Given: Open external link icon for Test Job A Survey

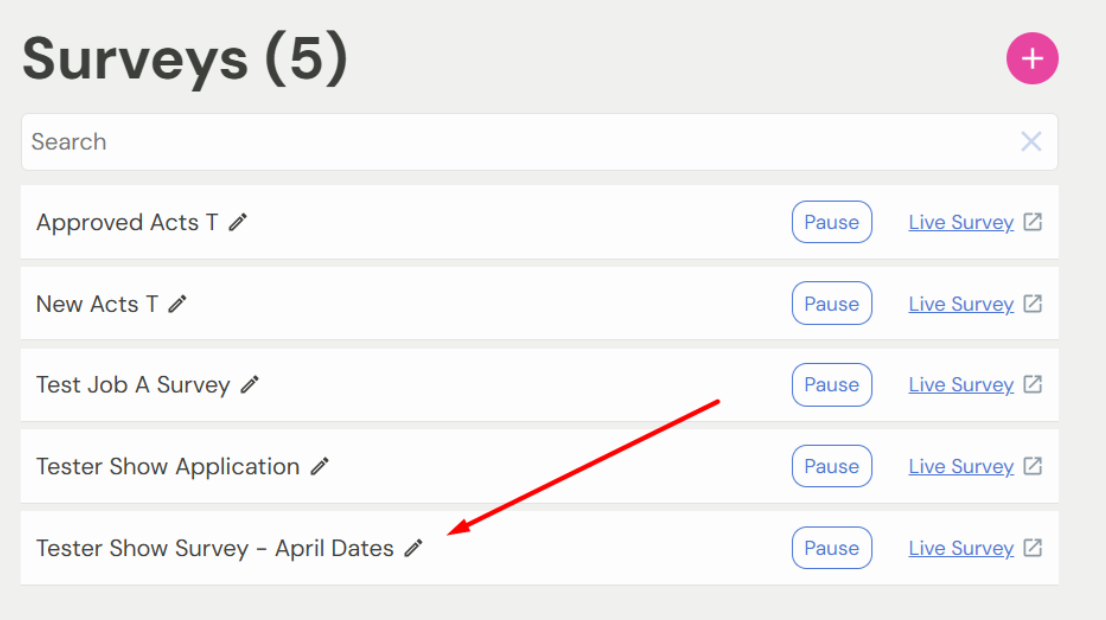Looking at the screenshot, I should 1033,385.
